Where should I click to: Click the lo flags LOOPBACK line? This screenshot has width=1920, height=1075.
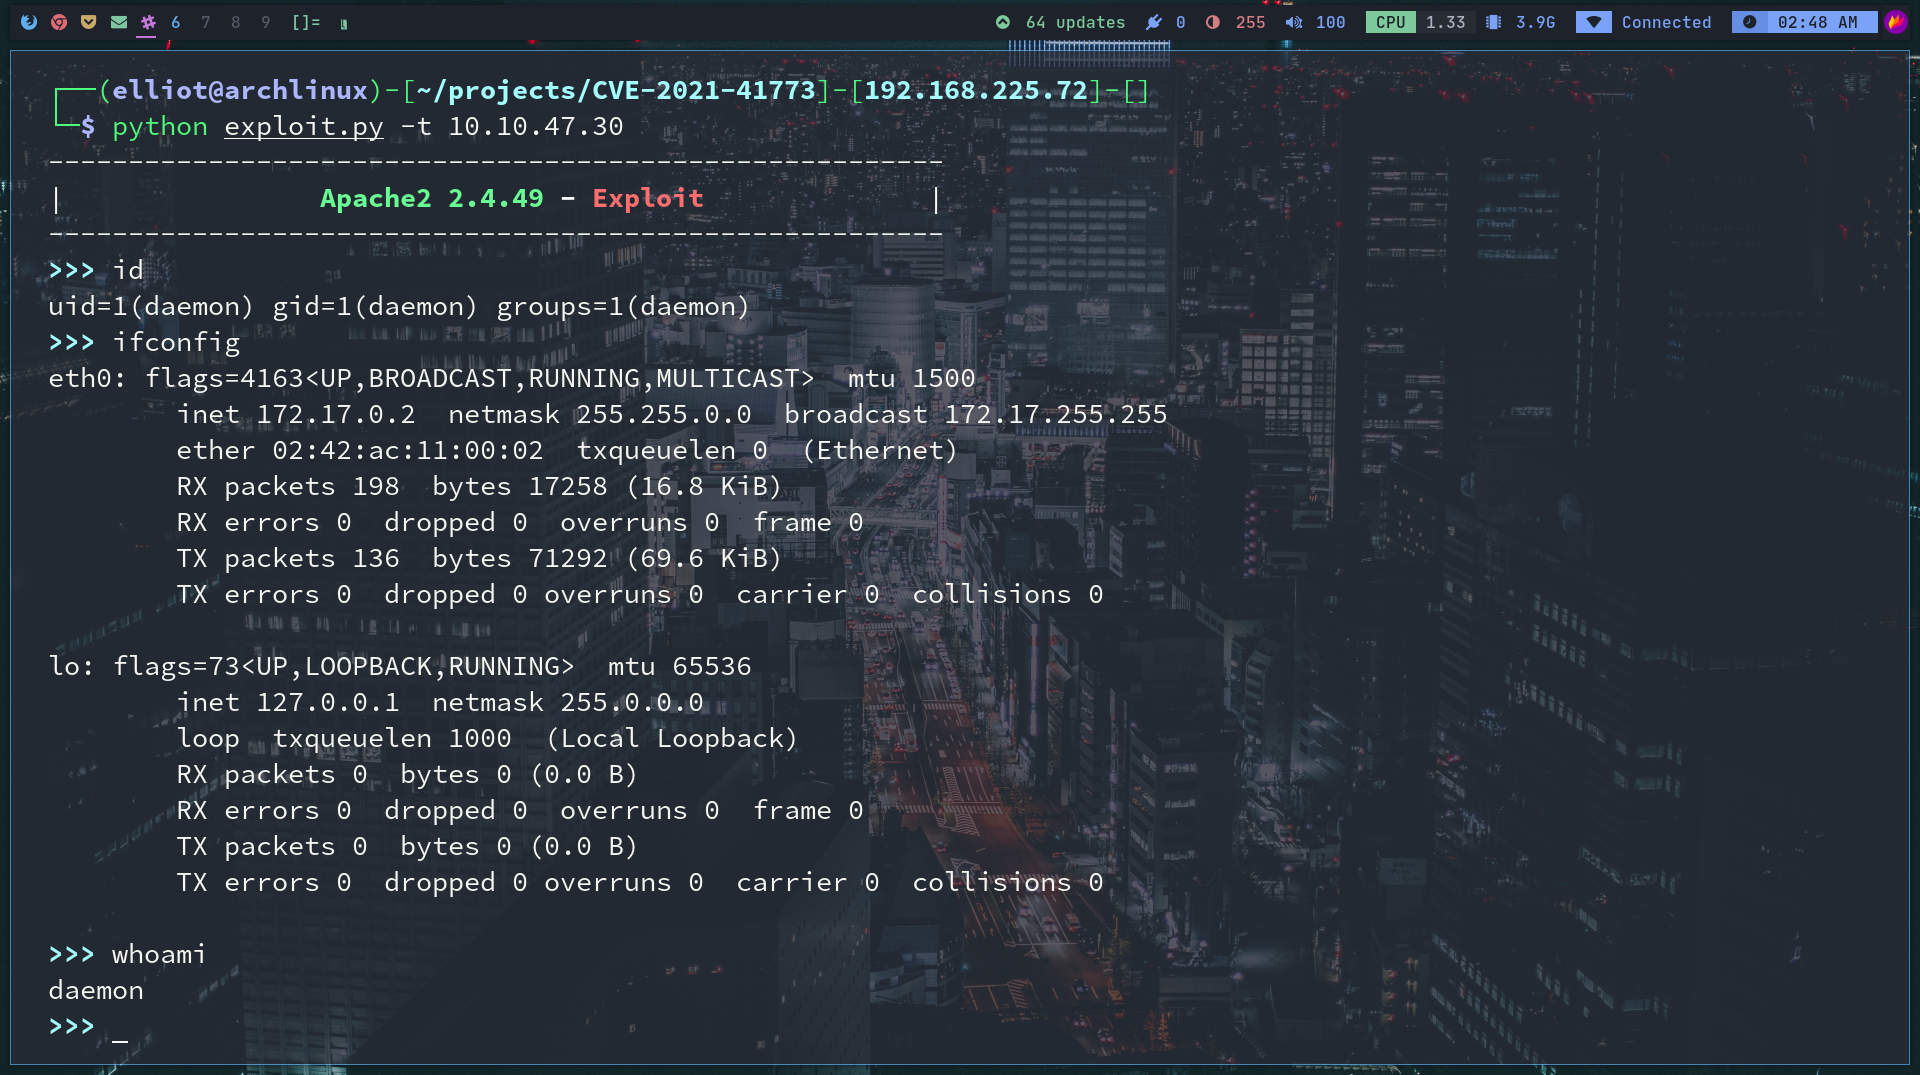tap(400, 667)
